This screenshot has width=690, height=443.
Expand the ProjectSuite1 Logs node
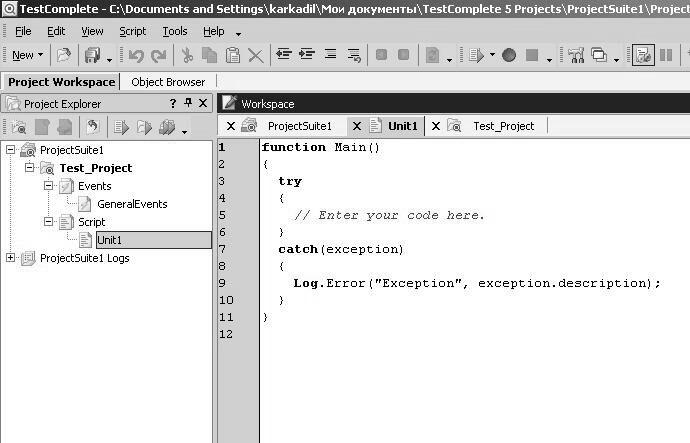click(11, 258)
